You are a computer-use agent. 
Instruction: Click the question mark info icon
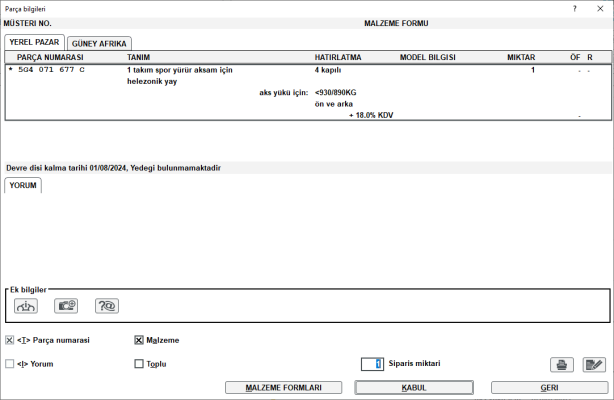tap(107, 307)
